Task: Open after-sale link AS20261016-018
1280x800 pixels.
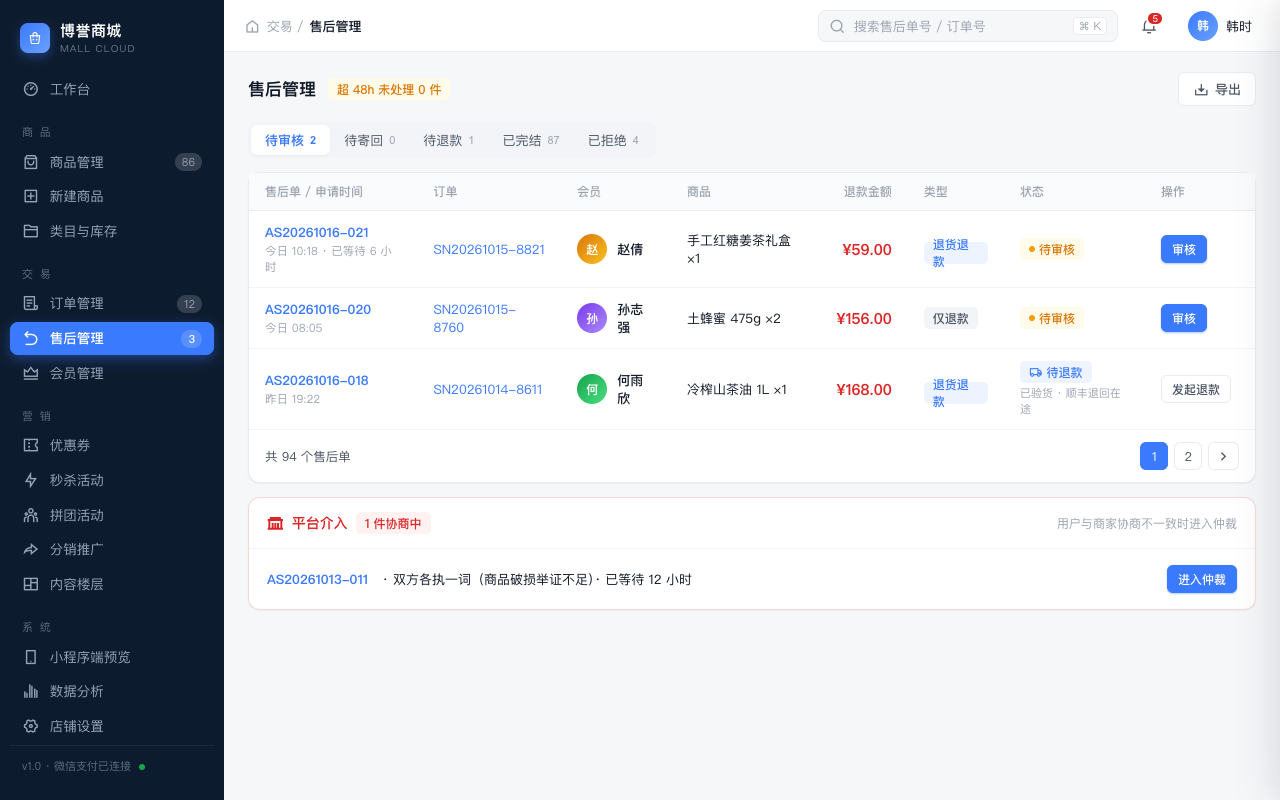Action: (317, 381)
